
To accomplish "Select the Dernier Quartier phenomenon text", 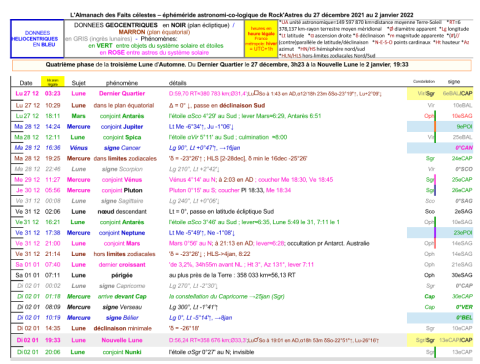I will (122, 93).
